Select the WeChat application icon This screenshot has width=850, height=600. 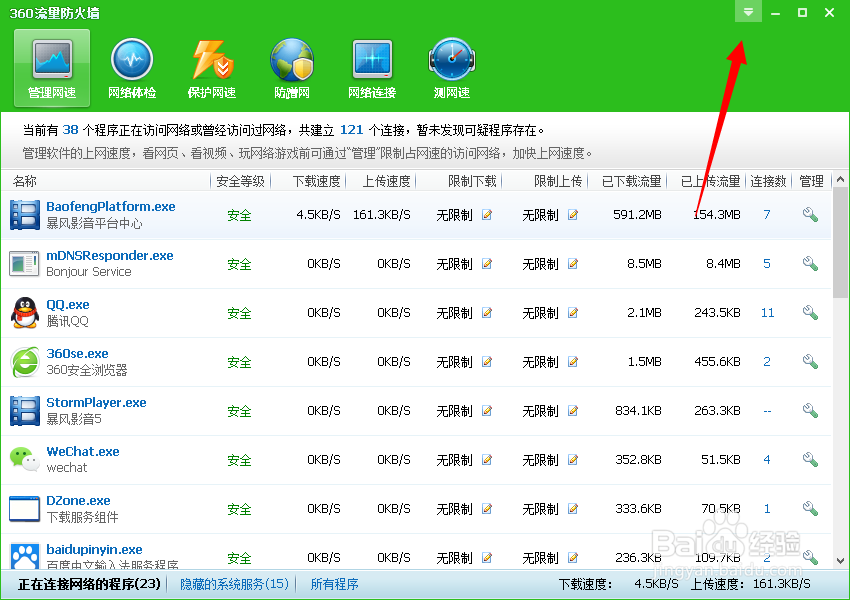pos(25,459)
